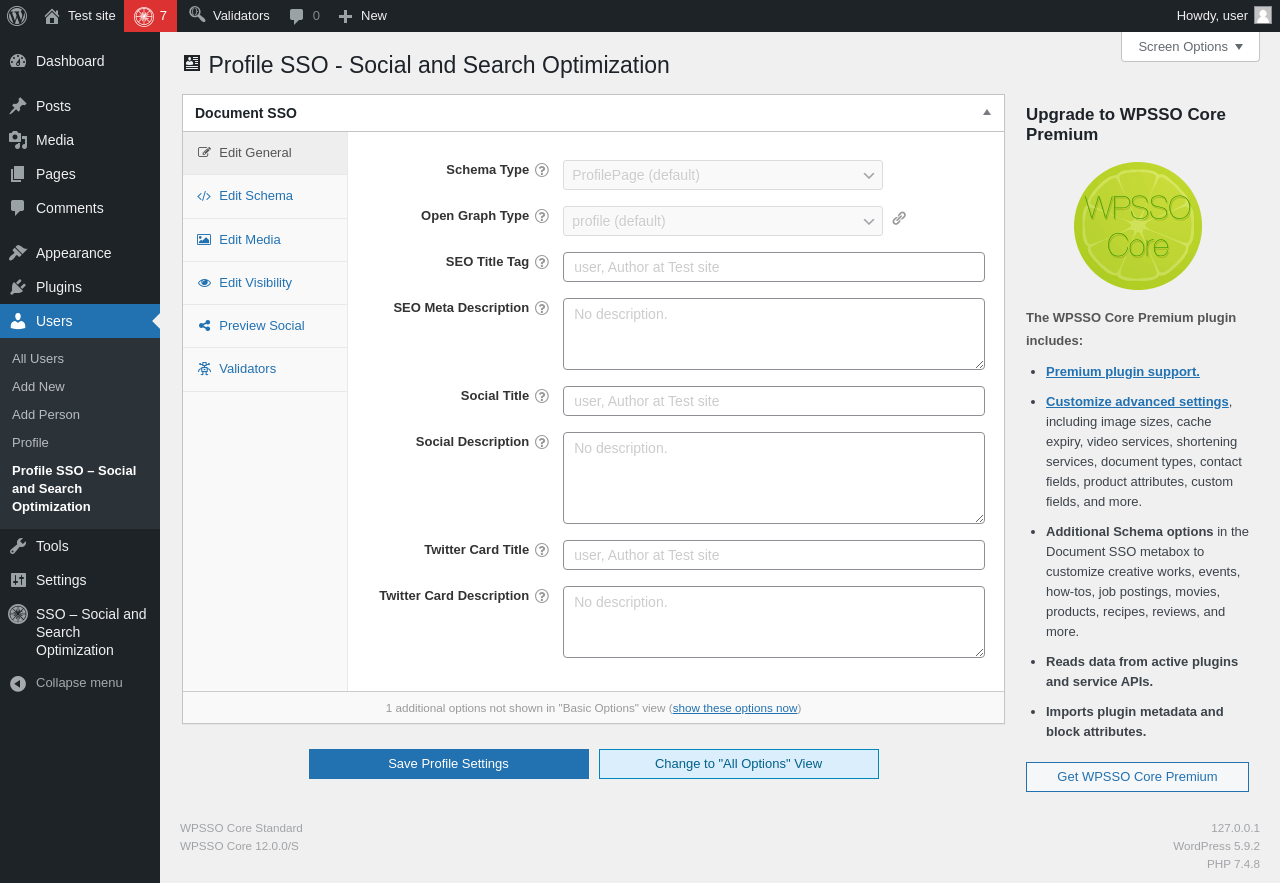
Task: Click the WPSSO Core lemon logo
Action: pos(1138,226)
